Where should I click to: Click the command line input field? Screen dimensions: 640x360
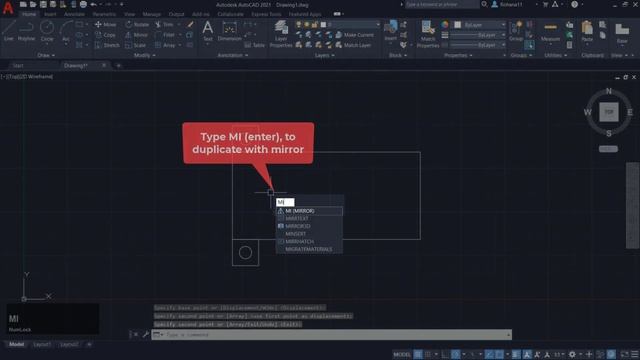coord(331,335)
